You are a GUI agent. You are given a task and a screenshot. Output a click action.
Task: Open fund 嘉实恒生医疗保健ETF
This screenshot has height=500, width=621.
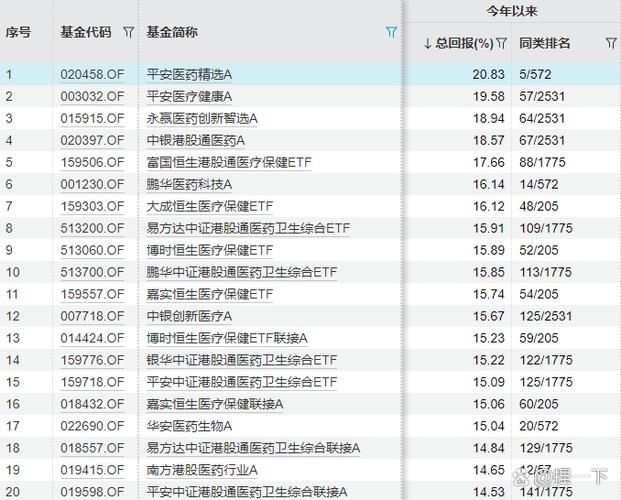click(210, 294)
